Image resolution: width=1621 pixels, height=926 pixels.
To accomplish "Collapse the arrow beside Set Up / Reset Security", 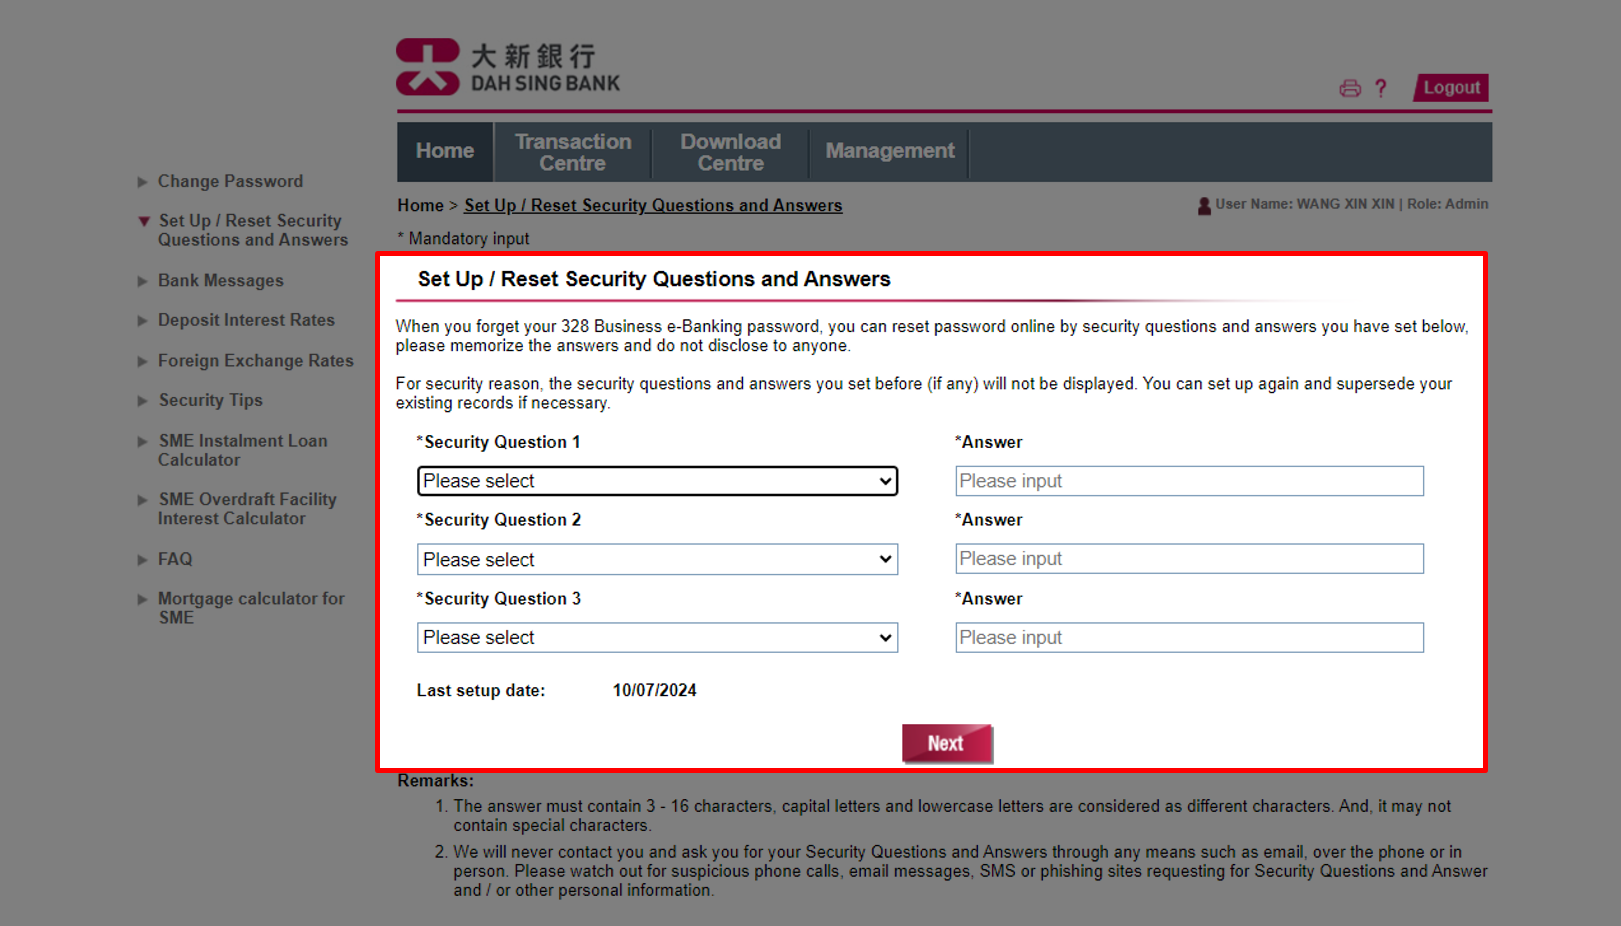I will [x=144, y=221].
